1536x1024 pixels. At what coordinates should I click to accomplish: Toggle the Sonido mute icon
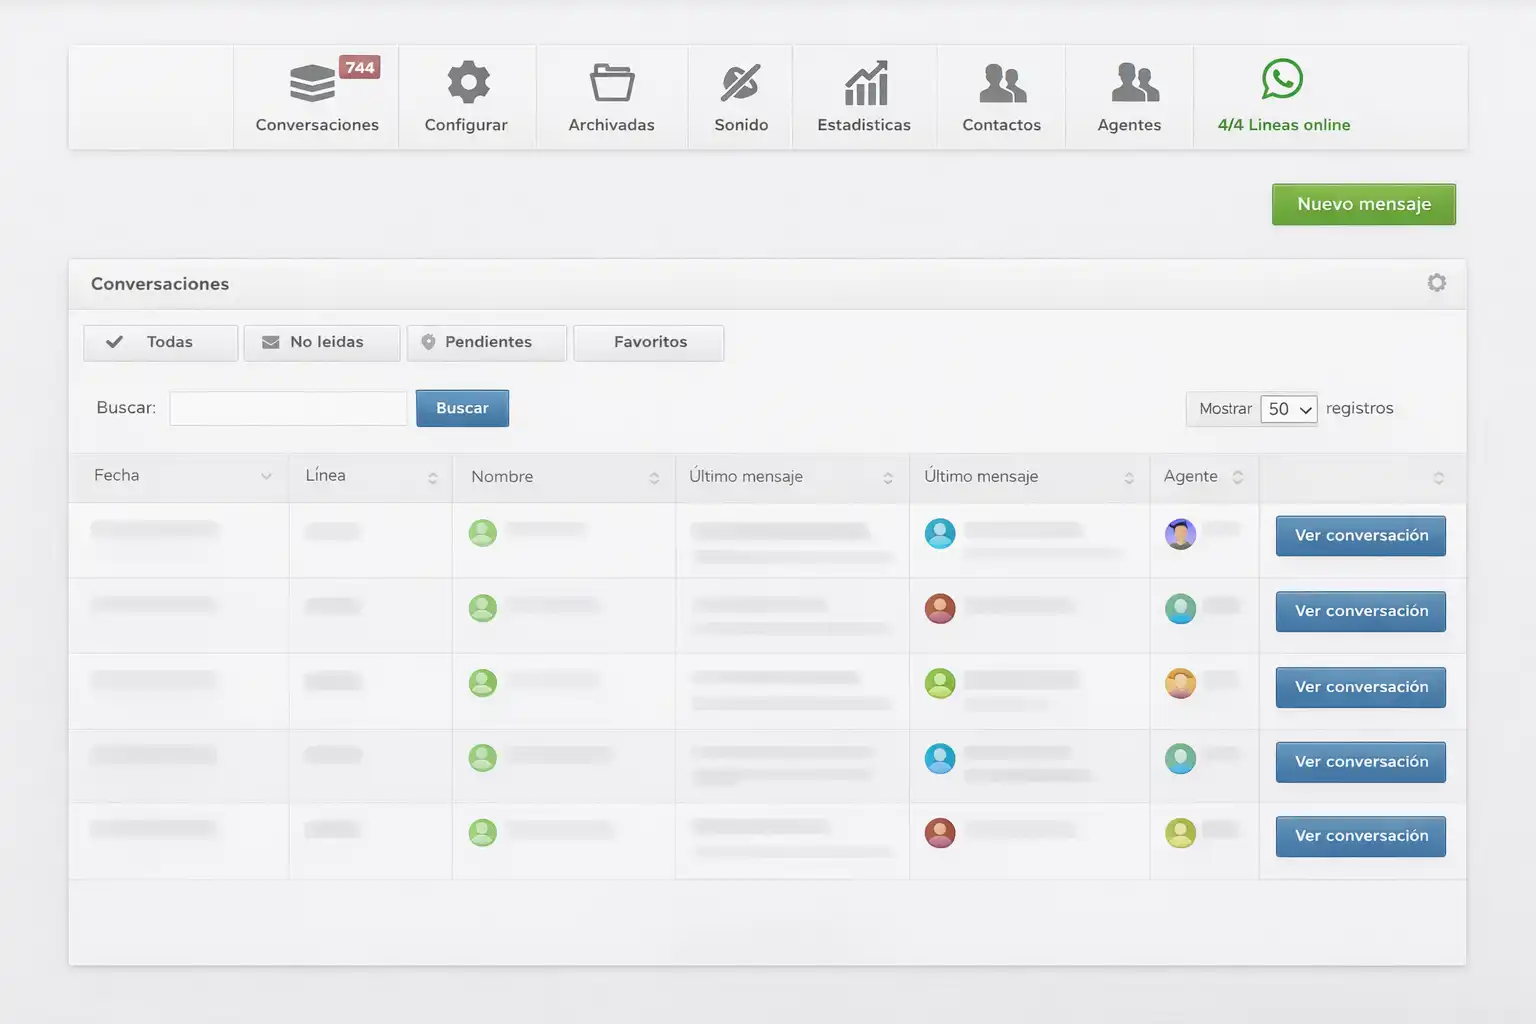[x=741, y=83]
